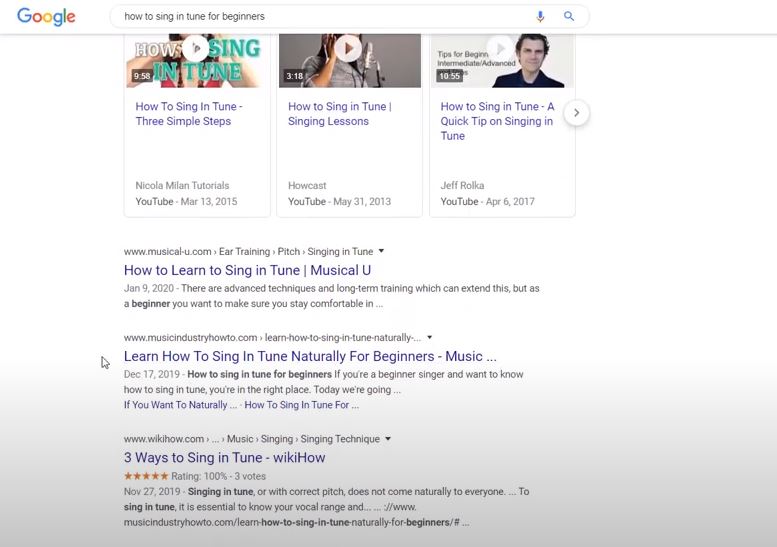This screenshot has width=777, height=547.
Task: Click 'Rating: 100% - 3 votes' text
Action: pos(219,476)
